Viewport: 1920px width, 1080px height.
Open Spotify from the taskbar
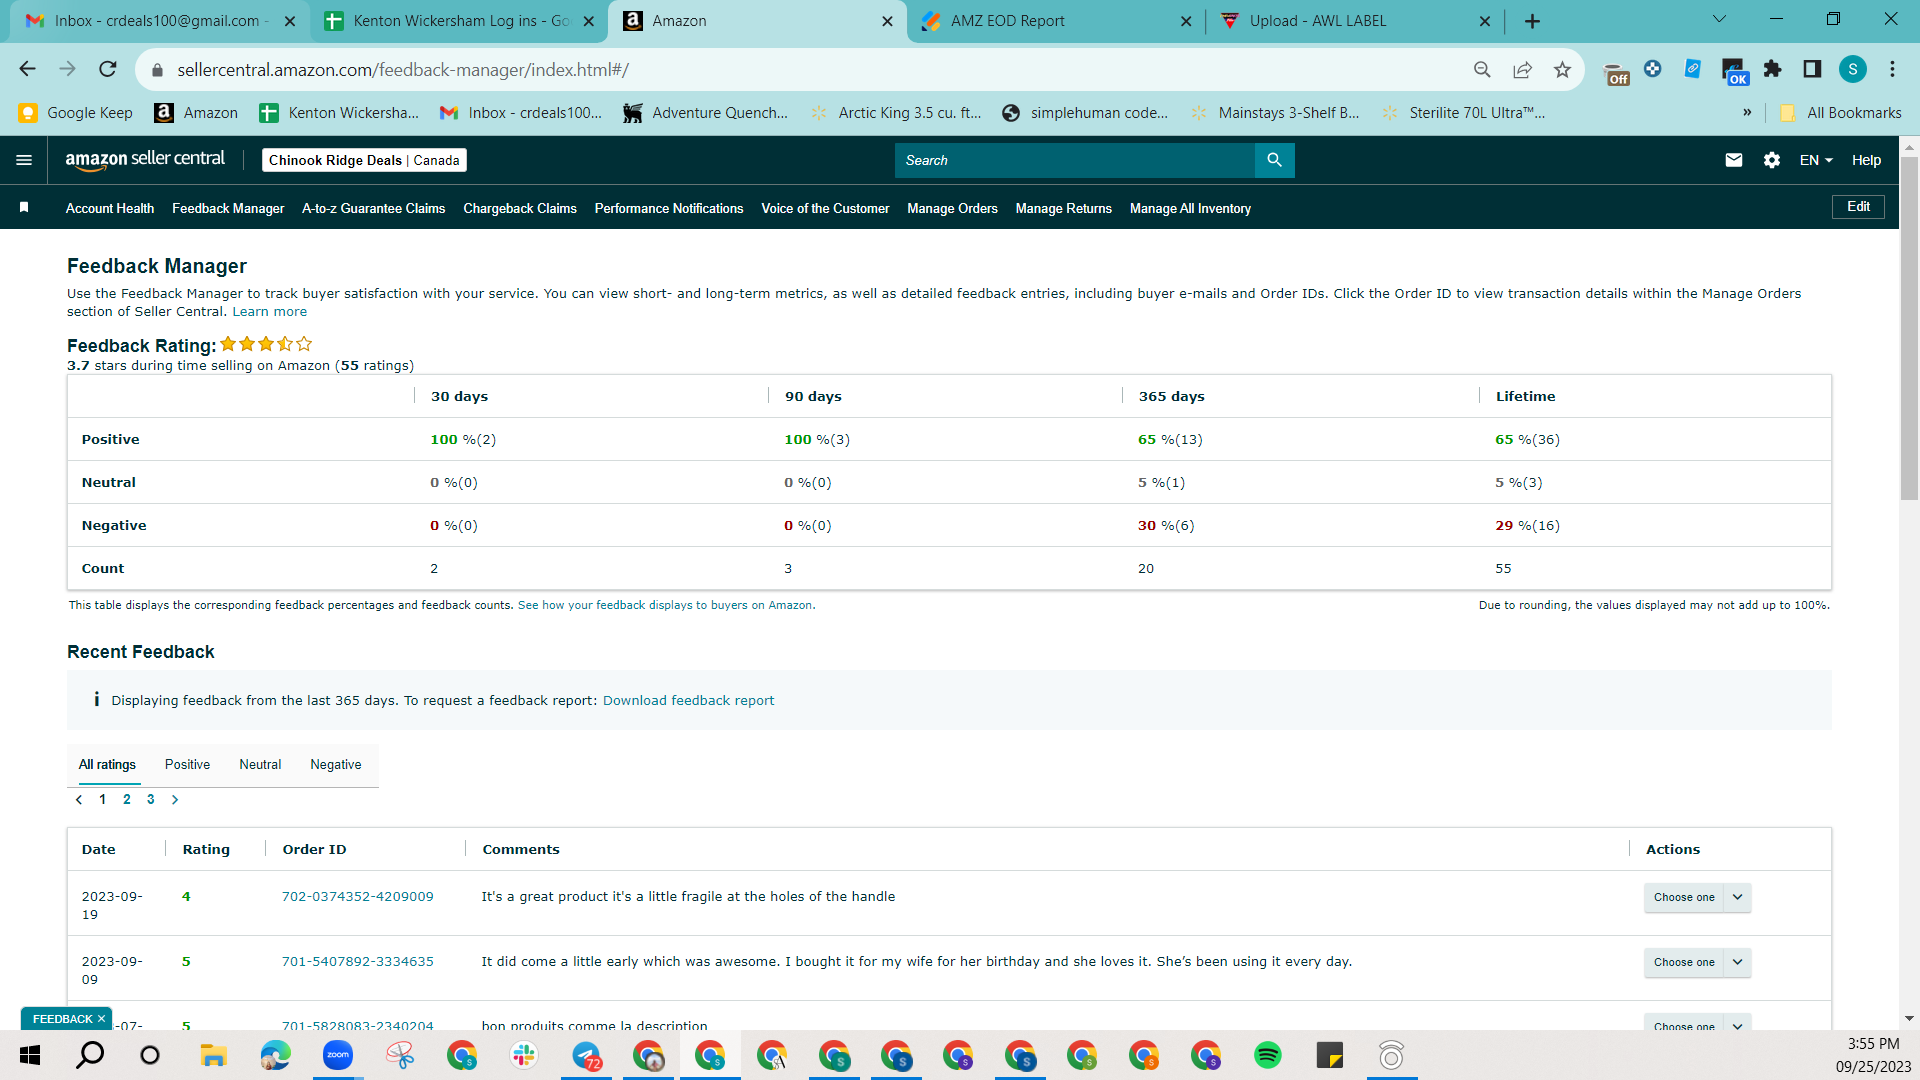(x=1268, y=1055)
